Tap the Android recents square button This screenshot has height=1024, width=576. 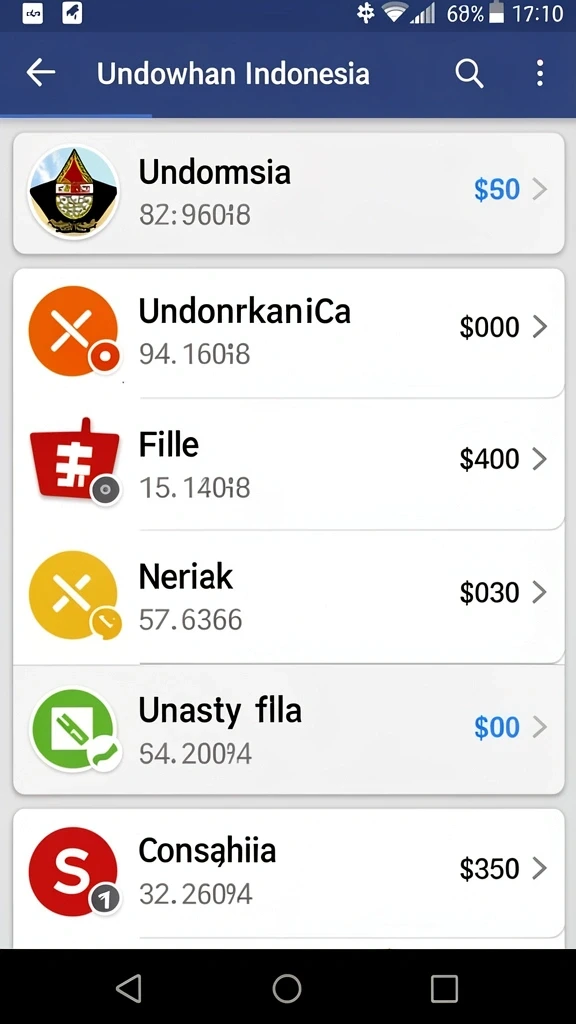444,989
